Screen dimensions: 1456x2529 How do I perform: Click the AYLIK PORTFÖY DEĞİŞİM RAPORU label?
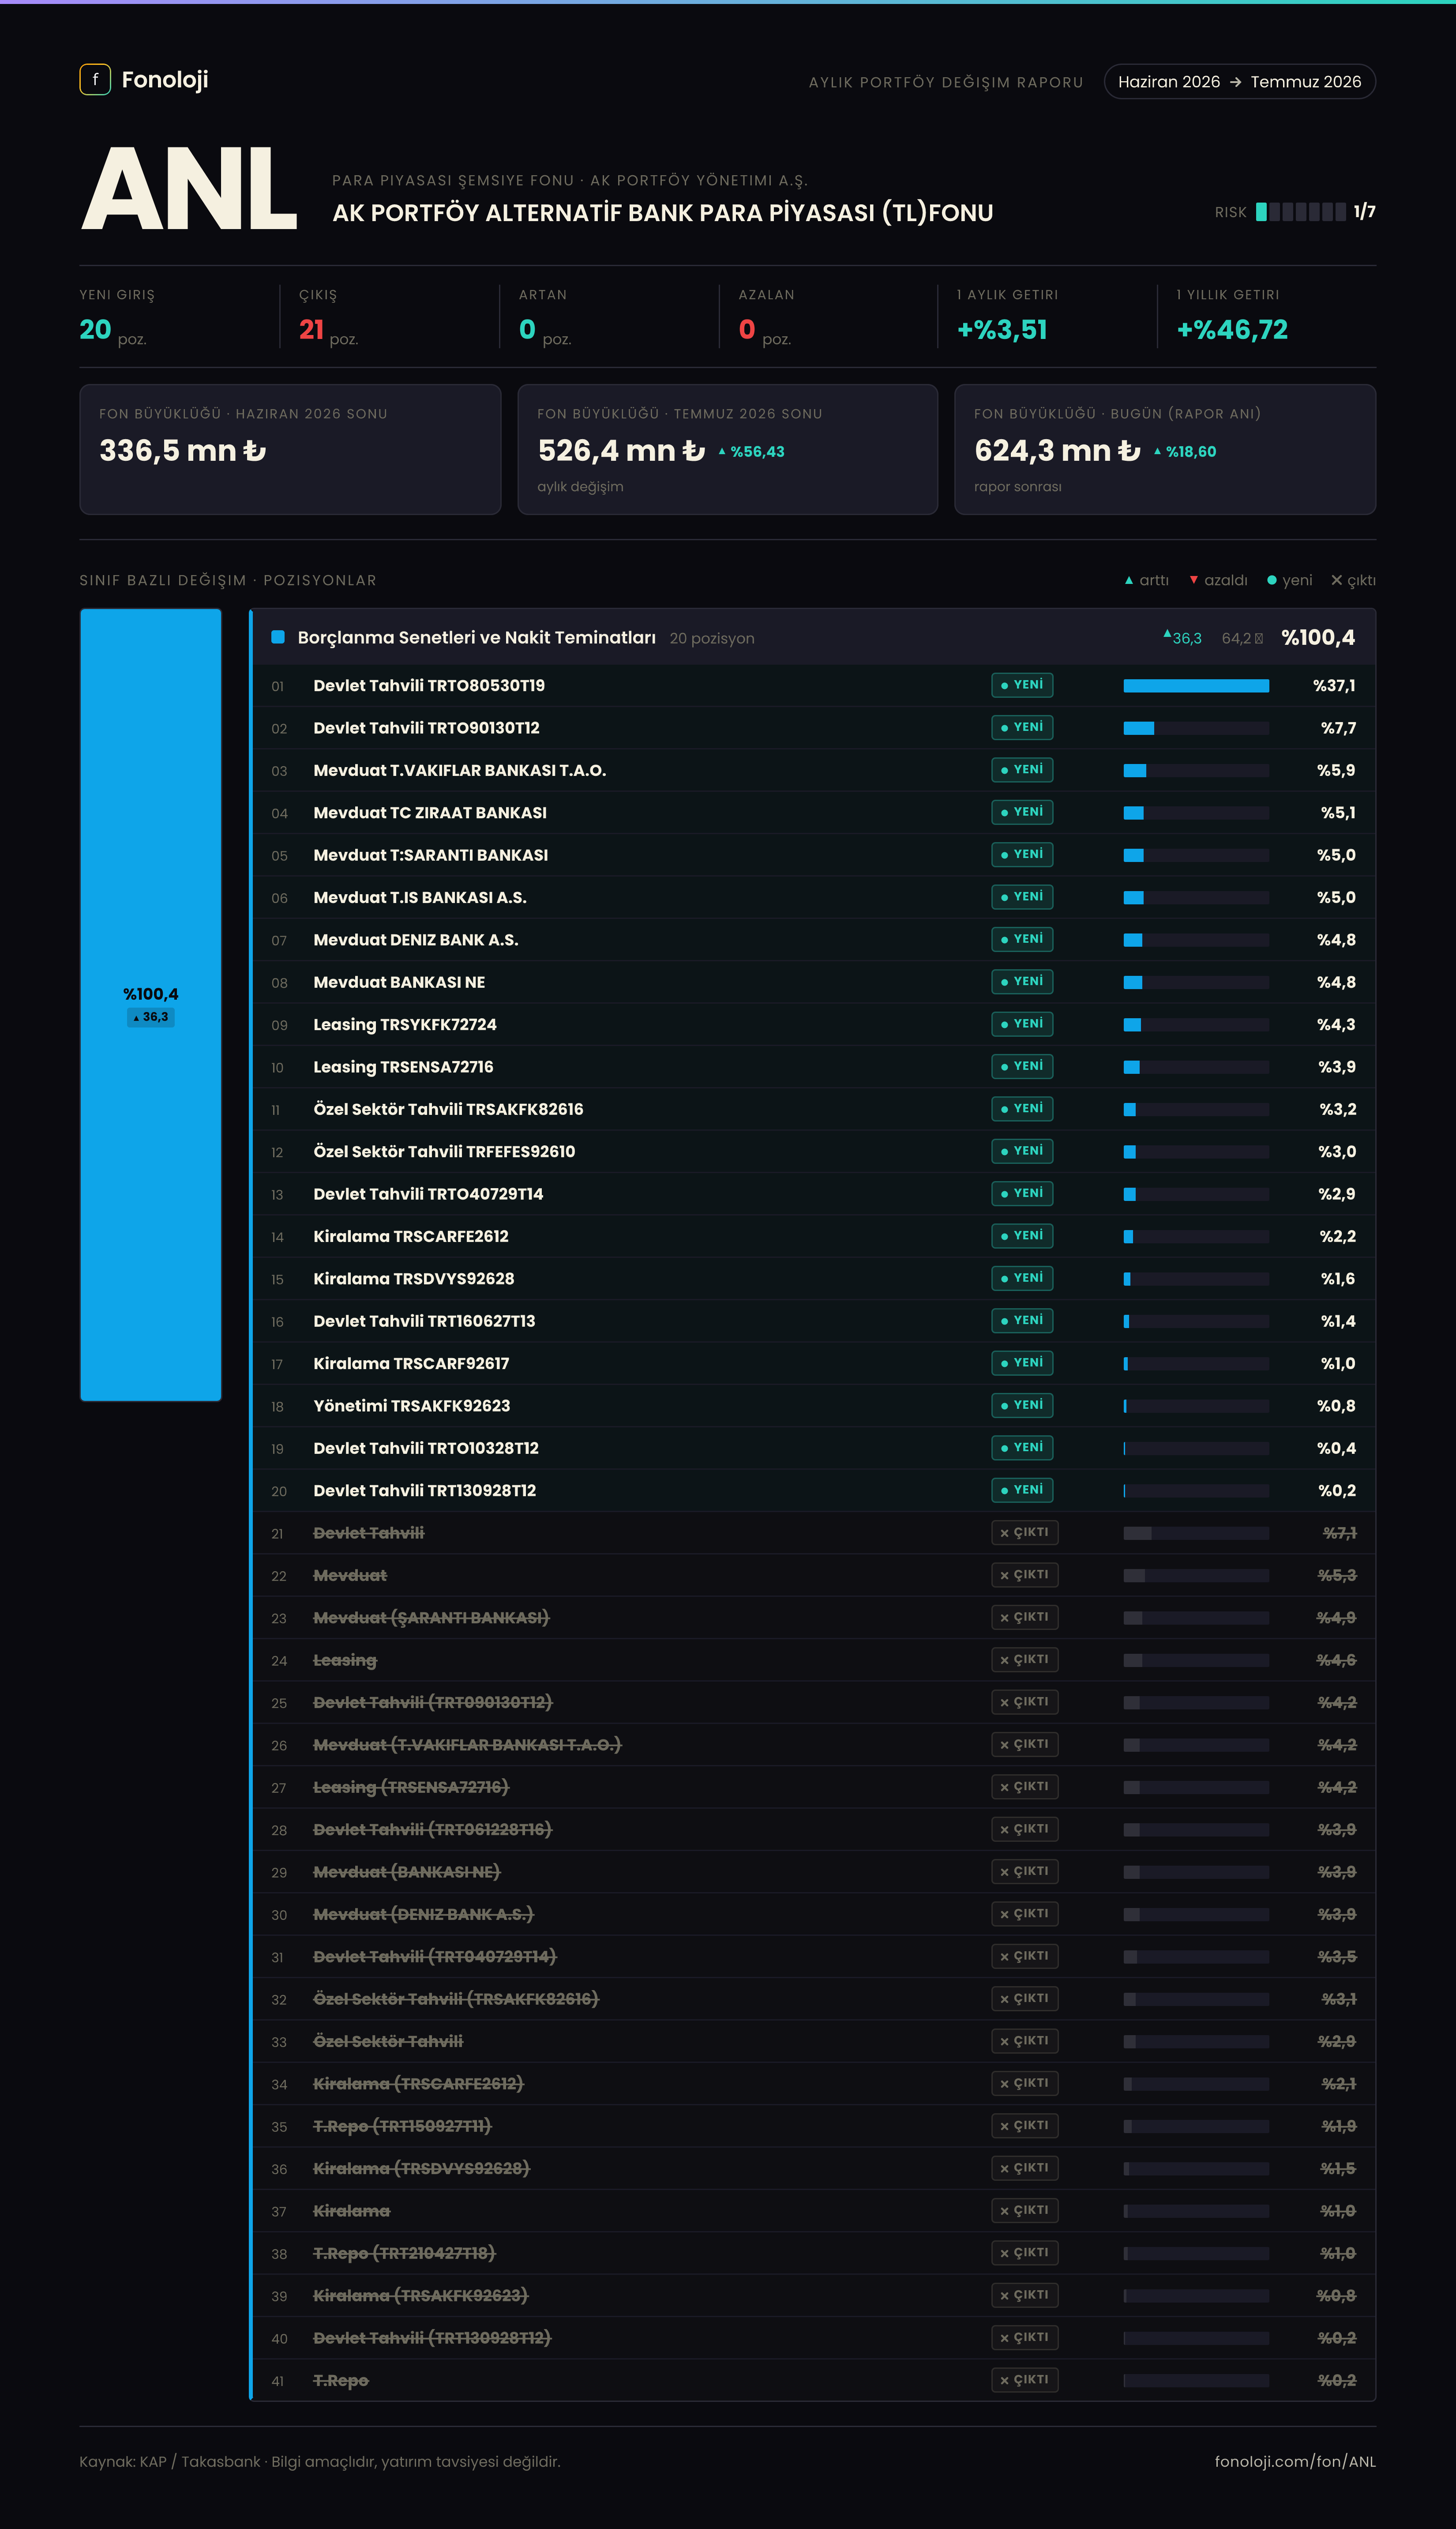[946, 82]
